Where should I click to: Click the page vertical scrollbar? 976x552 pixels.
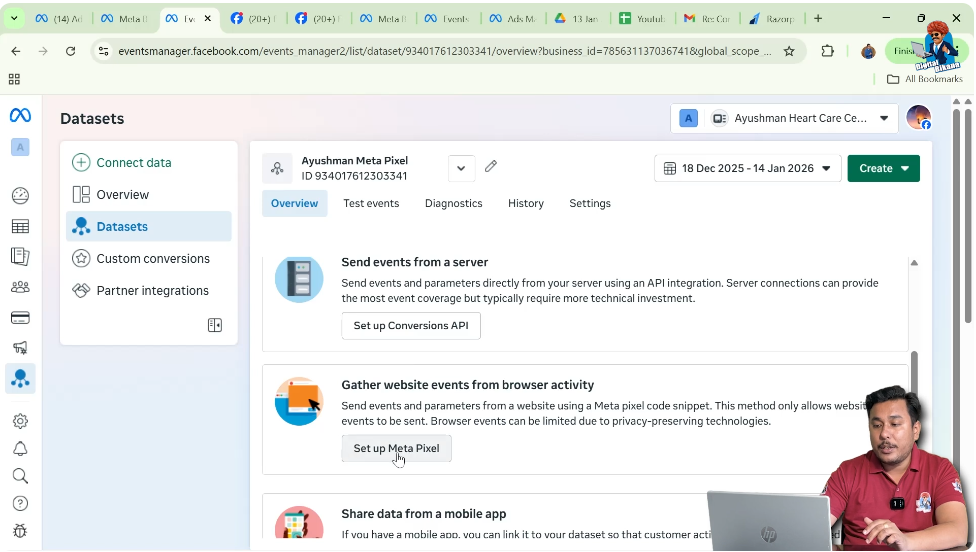coord(968,215)
